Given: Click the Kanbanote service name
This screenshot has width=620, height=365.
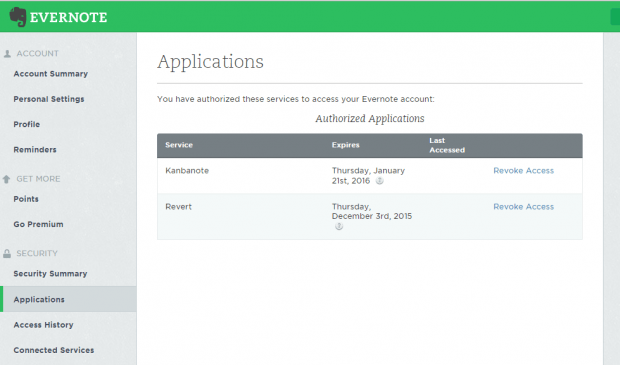Looking at the screenshot, I should pyautogui.click(x=187, y=171).
